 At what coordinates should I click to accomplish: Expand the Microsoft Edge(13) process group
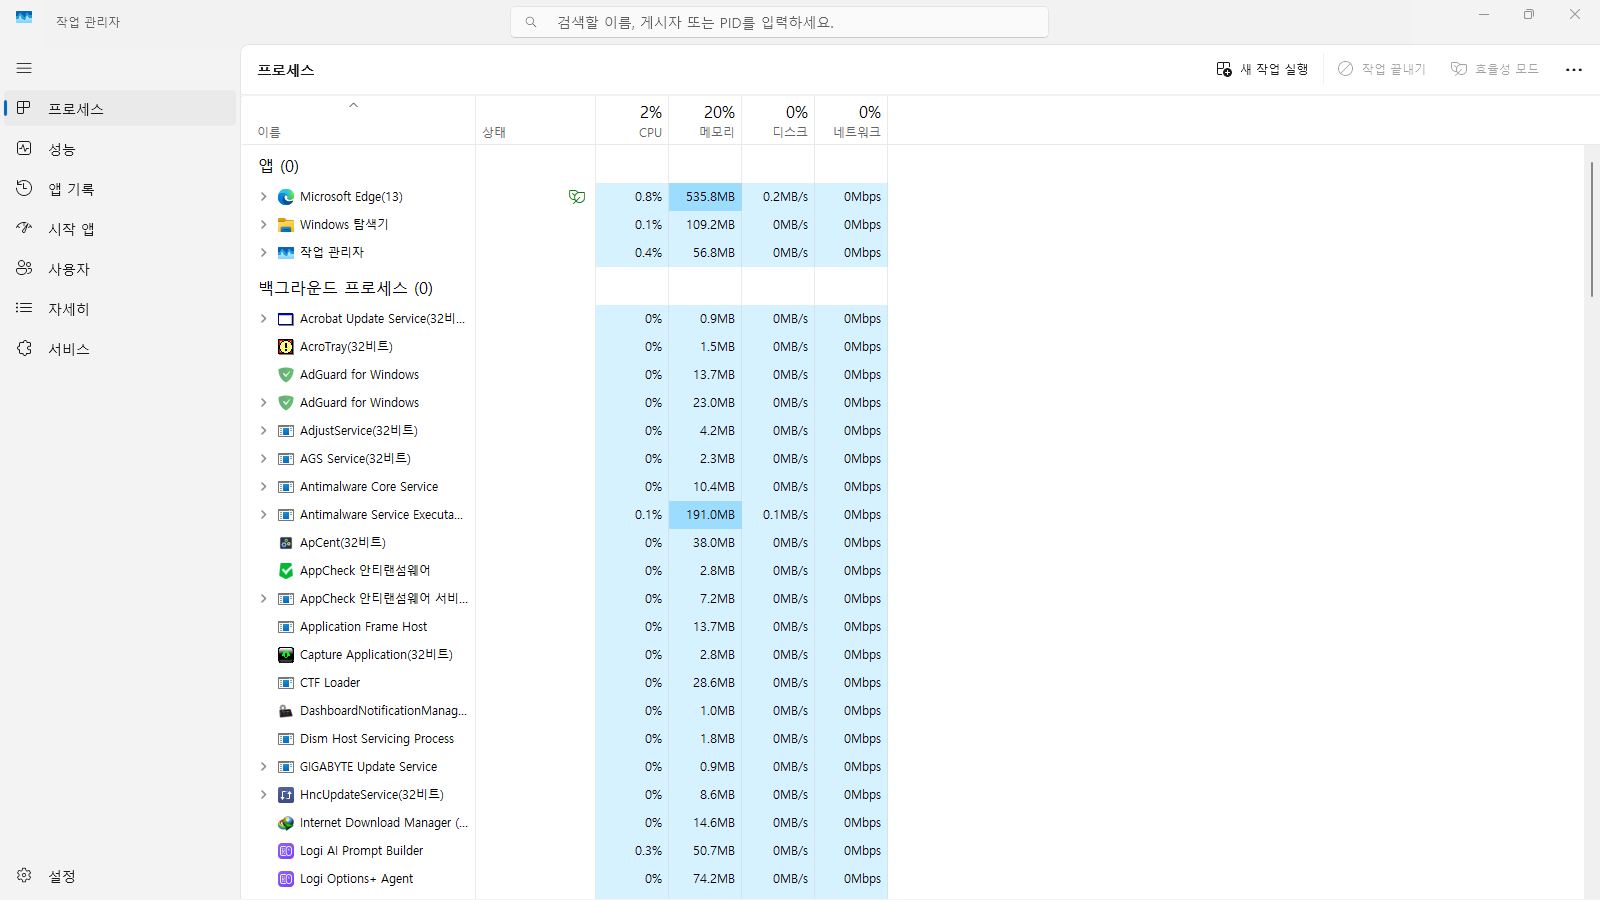tap(263, 197)
